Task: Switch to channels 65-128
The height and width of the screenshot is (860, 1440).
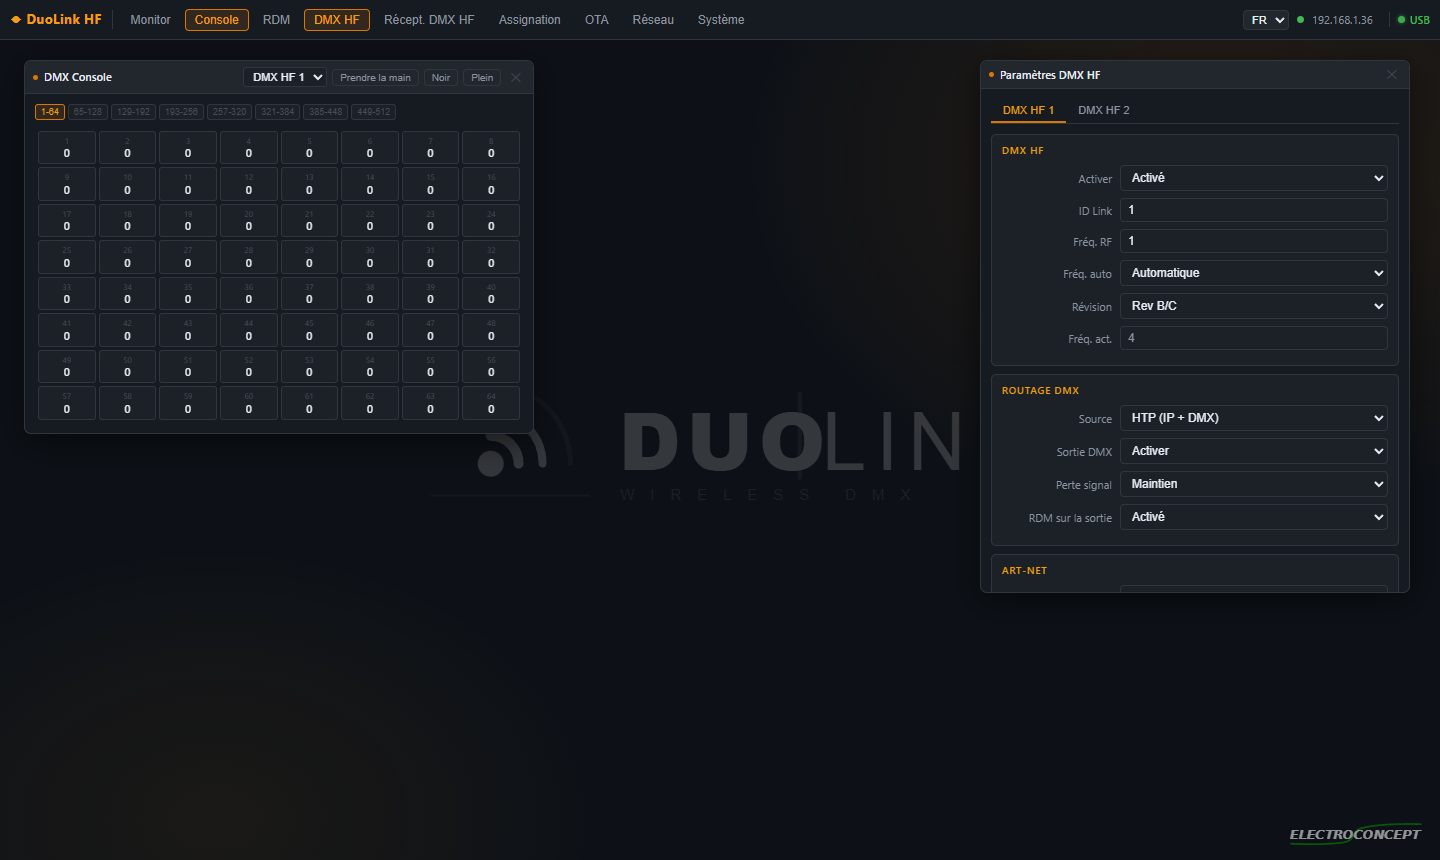Action: click(x=88, y=112)
